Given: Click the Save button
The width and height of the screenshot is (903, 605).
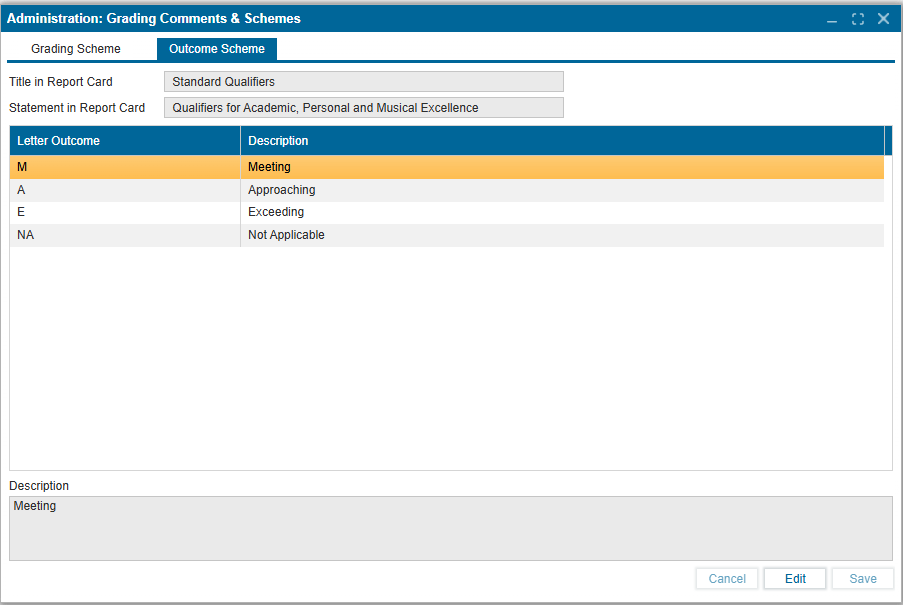Looking at the screenshot, I should tap(862, 579).
